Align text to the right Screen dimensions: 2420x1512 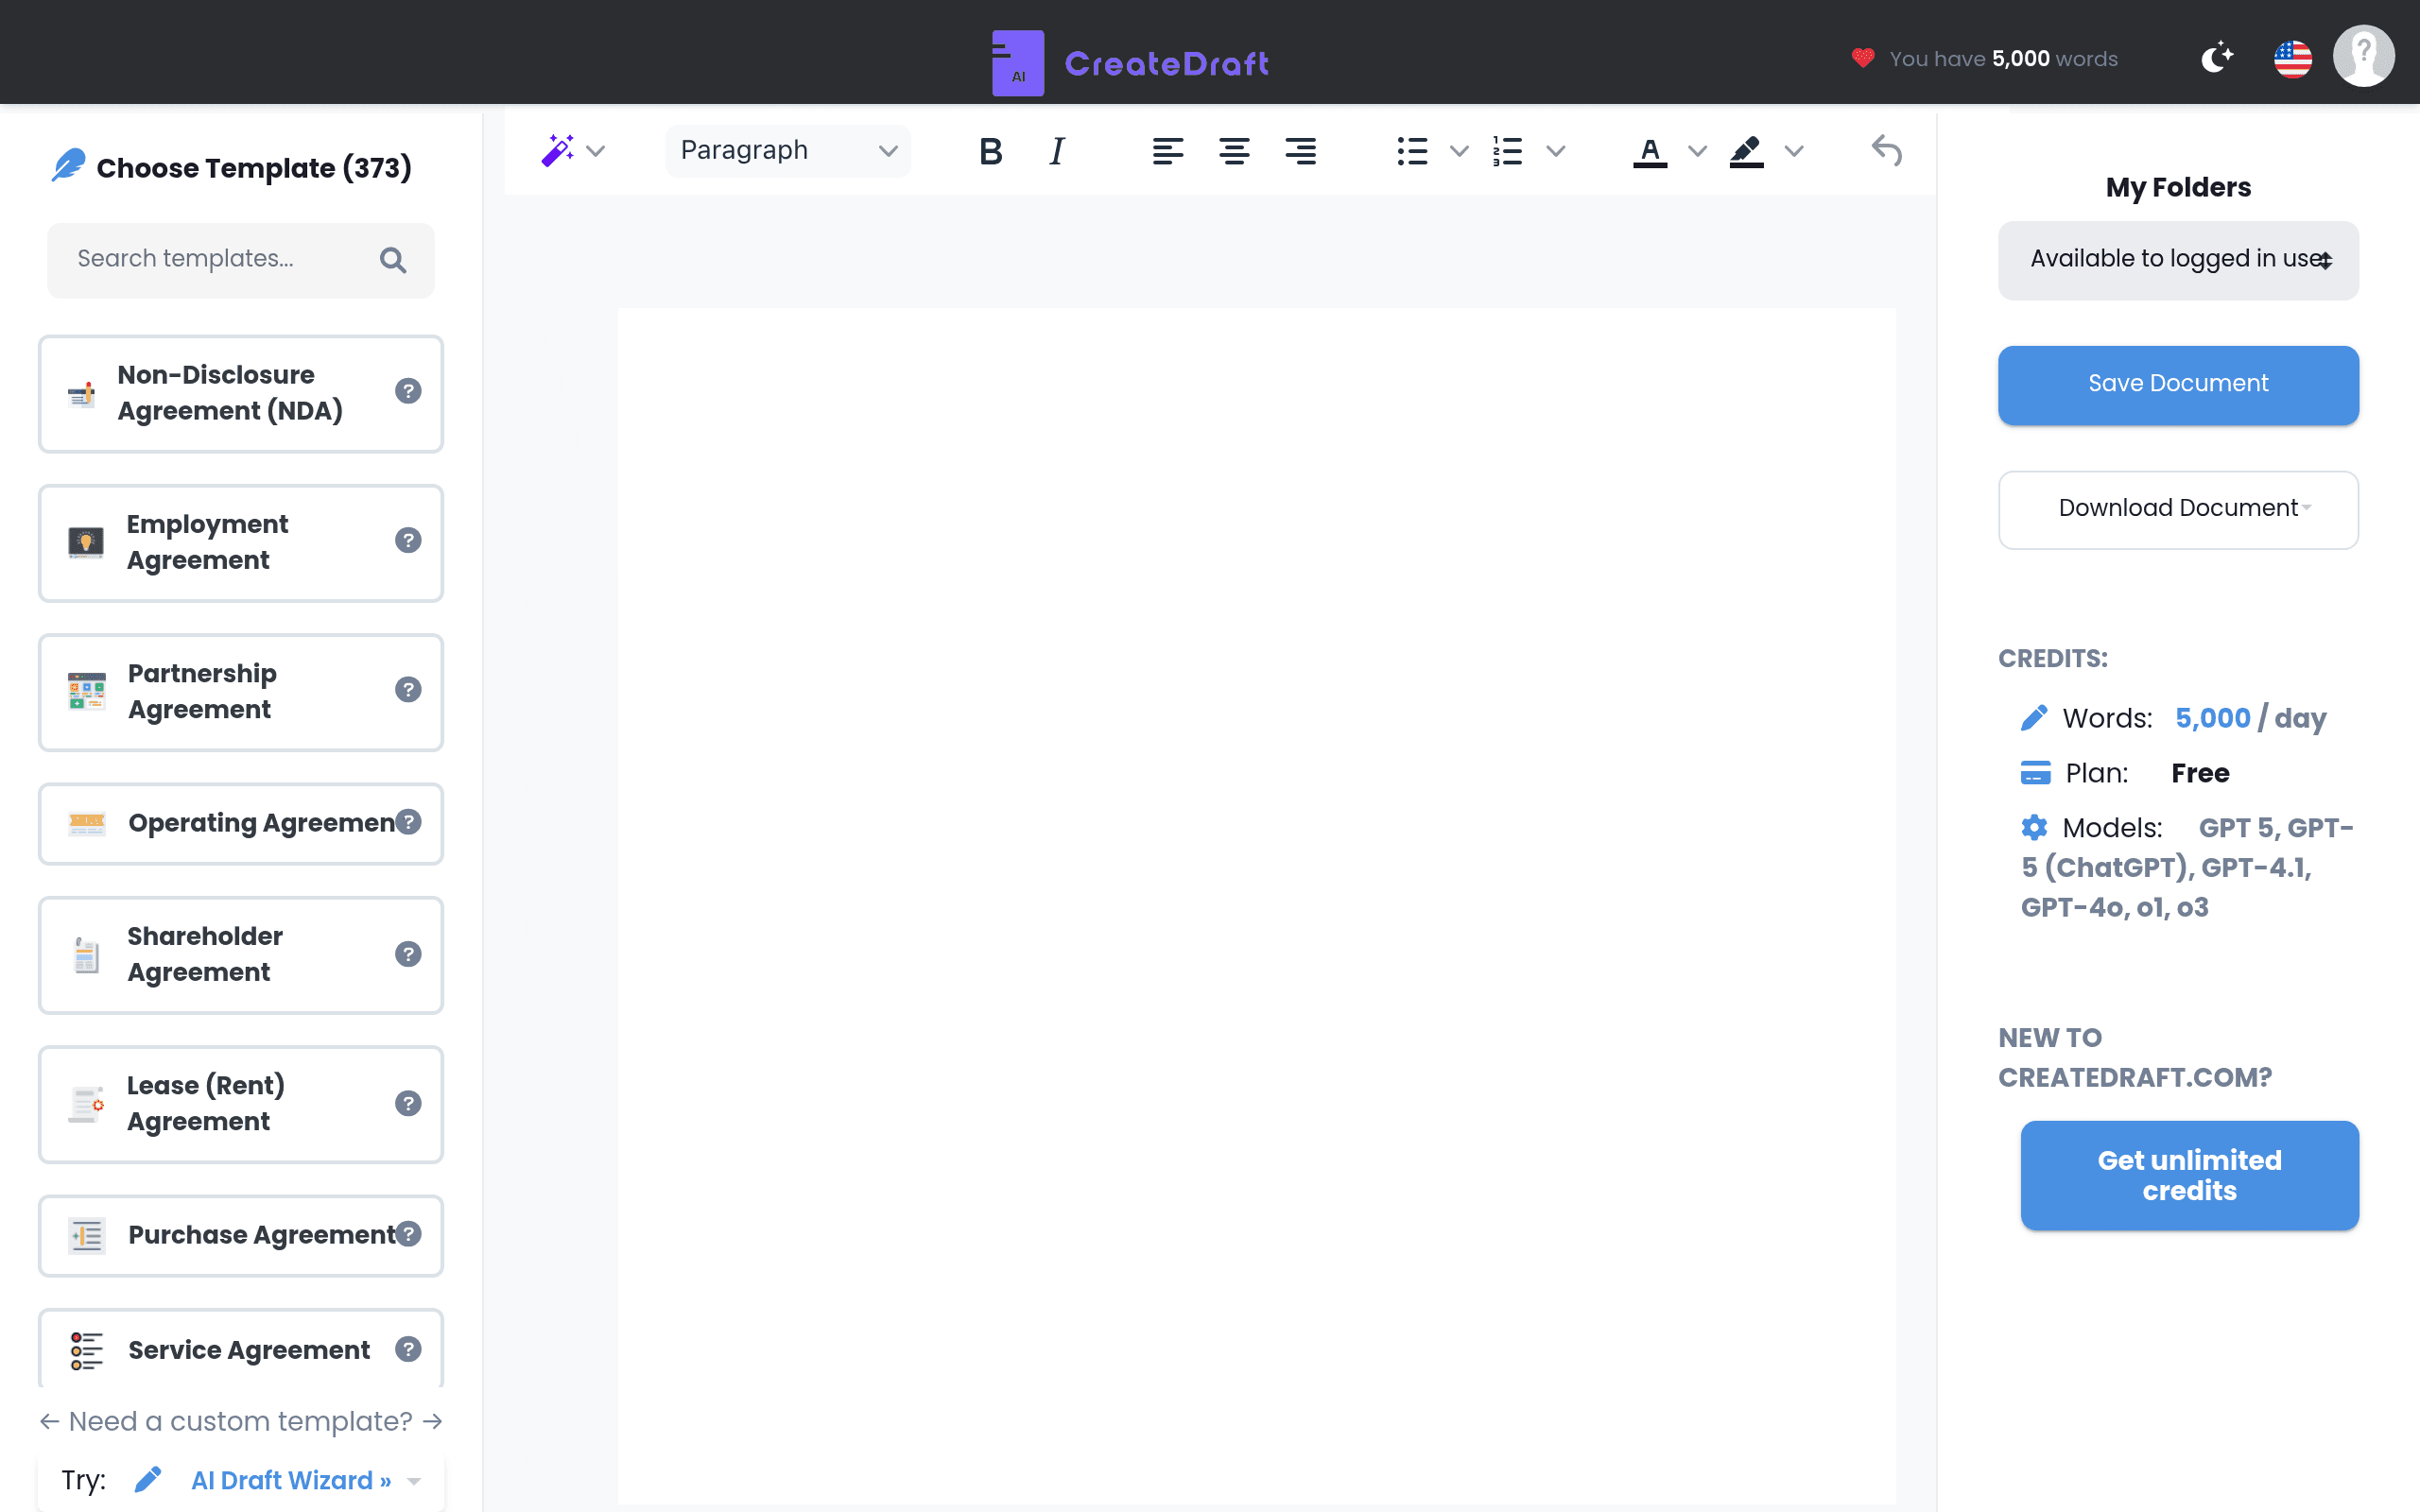coord(1300,151)
